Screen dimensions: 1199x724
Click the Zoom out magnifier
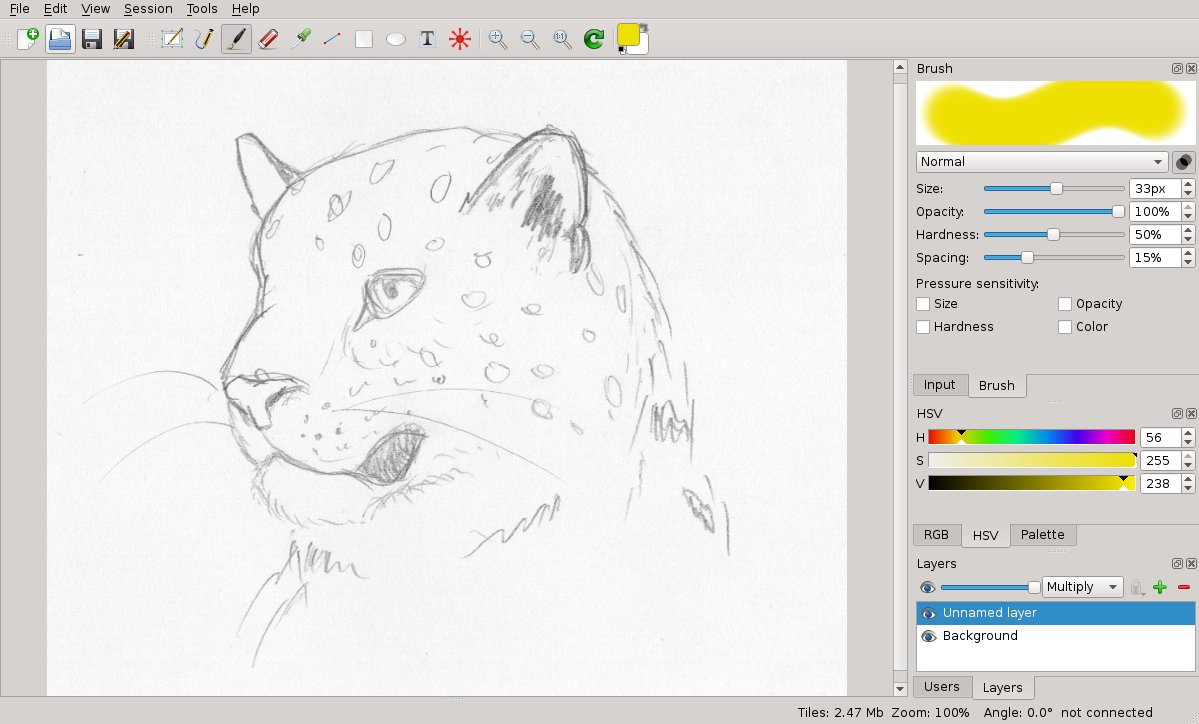tap(530, 39)
